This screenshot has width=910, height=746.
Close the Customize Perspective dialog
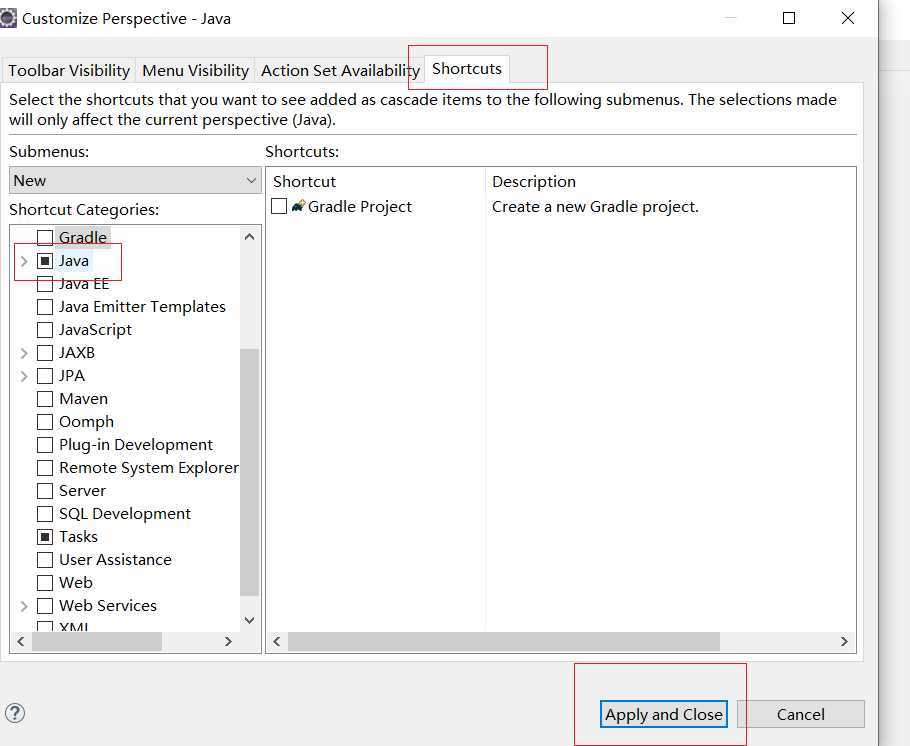coord(847,18)
